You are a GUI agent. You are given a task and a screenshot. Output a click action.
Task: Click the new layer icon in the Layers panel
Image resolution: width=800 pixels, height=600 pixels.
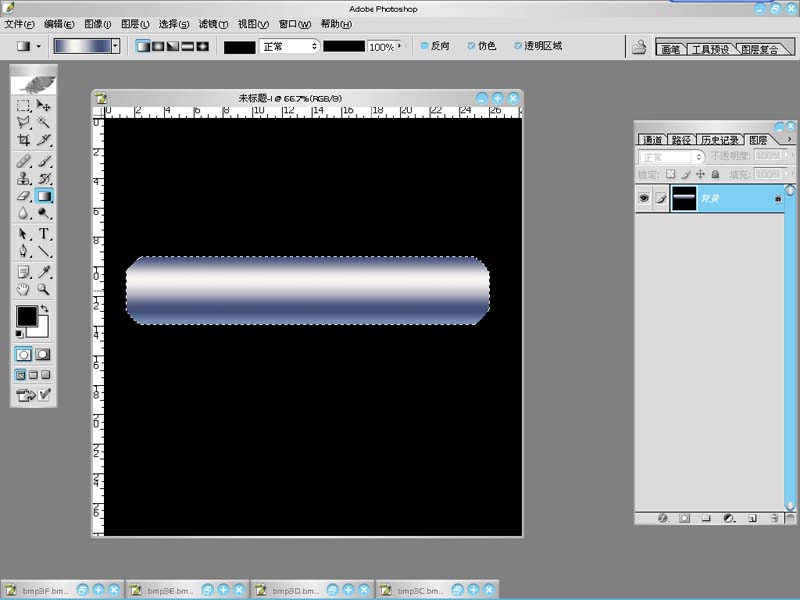pos(751,518)
